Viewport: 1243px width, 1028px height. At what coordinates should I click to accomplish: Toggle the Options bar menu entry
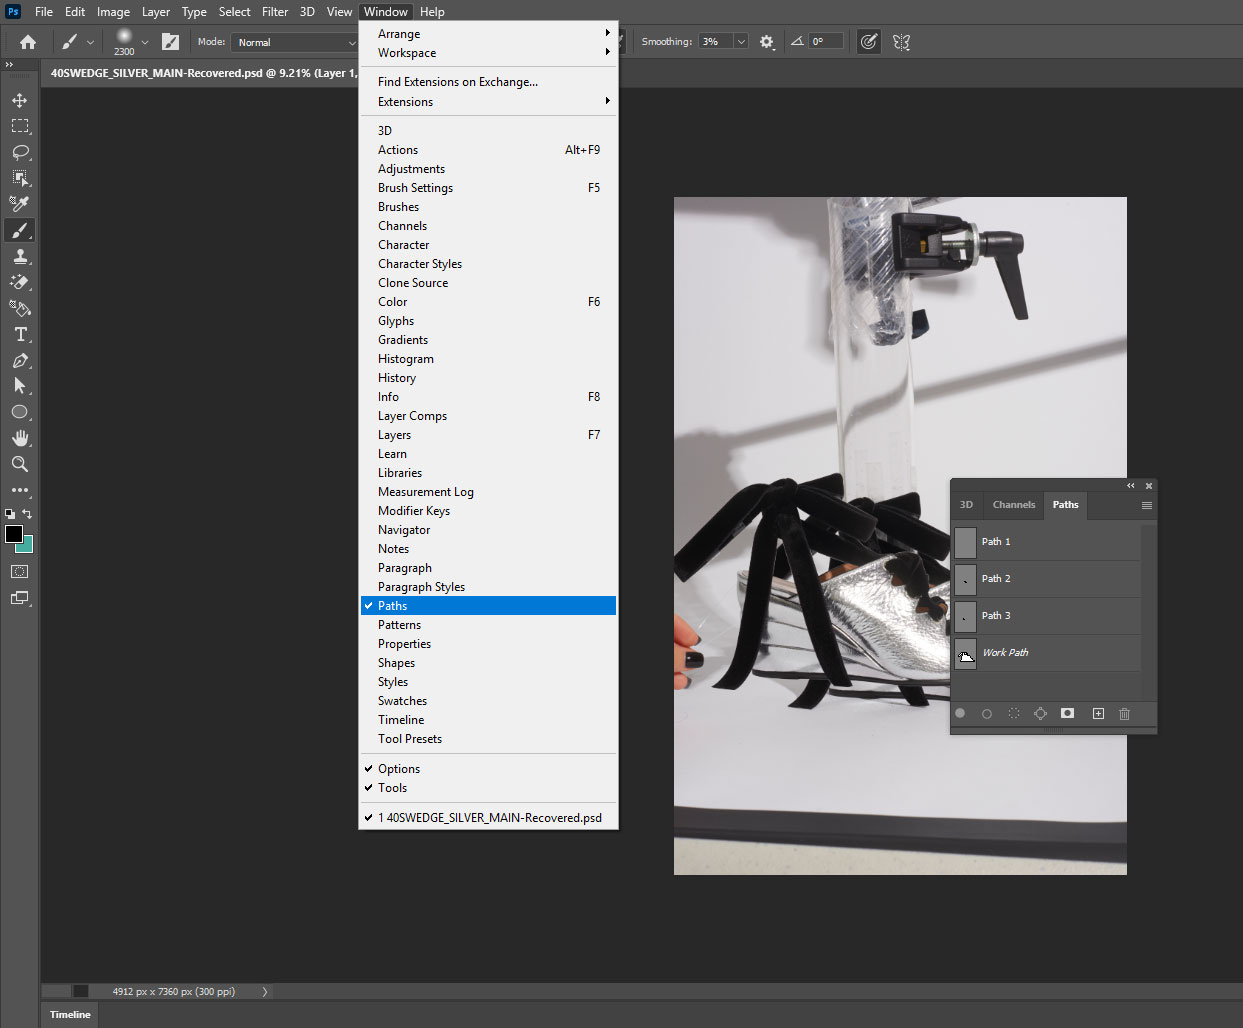pos(398,769)
